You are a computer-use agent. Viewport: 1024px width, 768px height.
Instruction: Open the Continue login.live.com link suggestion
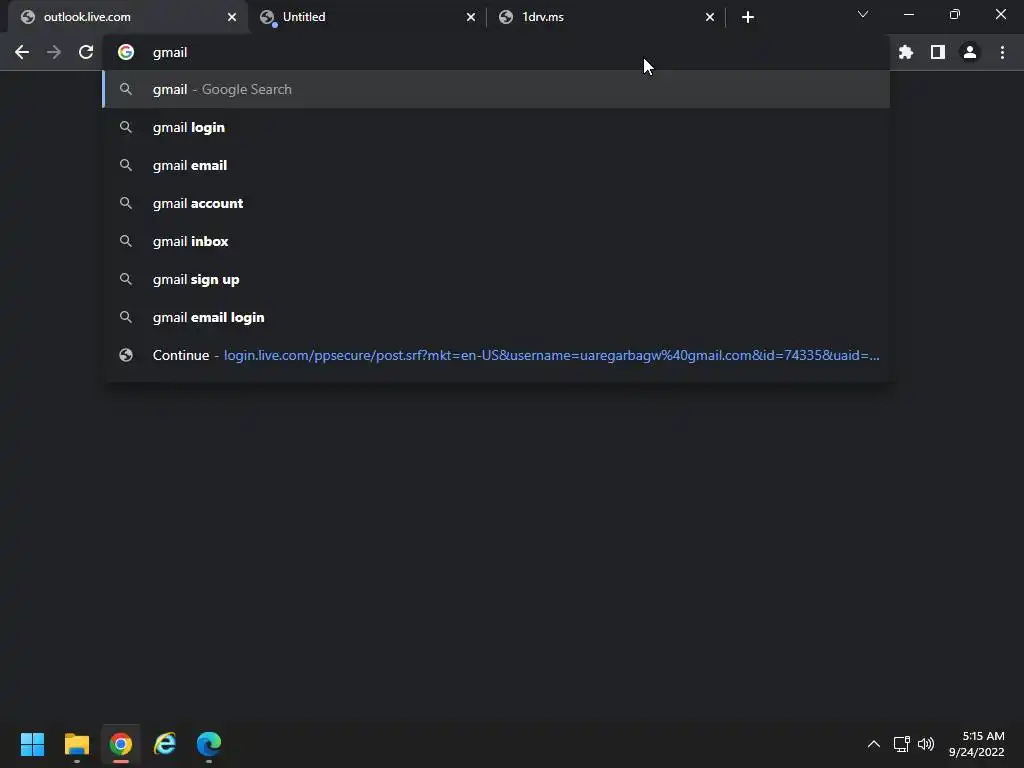click(x=496, y=355)
